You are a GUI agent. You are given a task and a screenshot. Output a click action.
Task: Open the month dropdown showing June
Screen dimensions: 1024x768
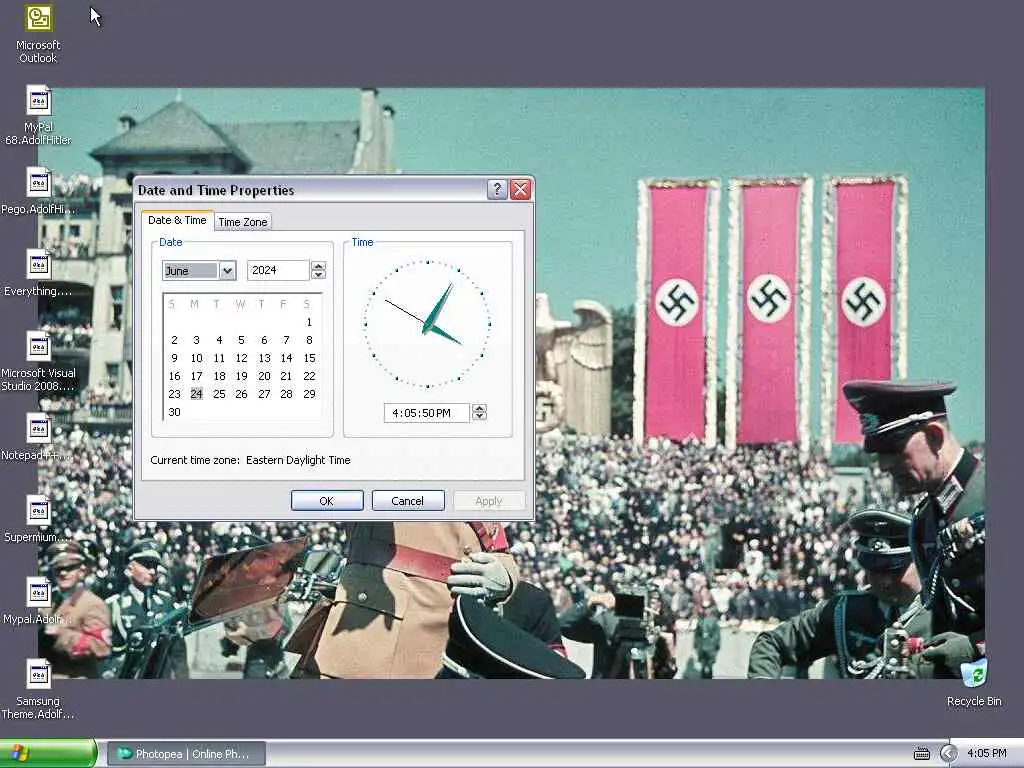227,270
